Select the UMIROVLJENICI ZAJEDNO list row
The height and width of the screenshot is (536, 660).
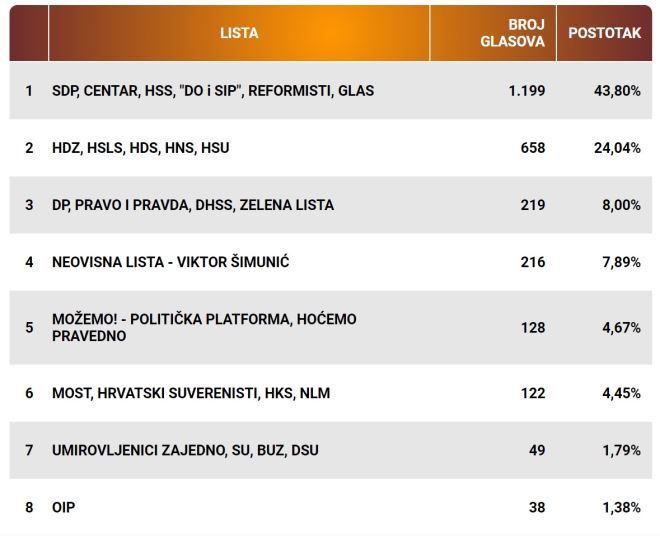coord(185,450)
